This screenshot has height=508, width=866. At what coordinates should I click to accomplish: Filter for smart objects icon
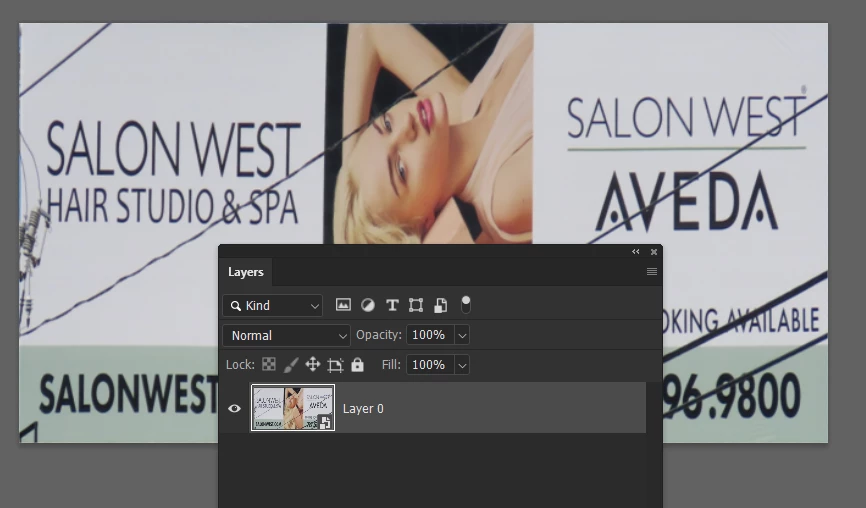(x=440, y=305)
